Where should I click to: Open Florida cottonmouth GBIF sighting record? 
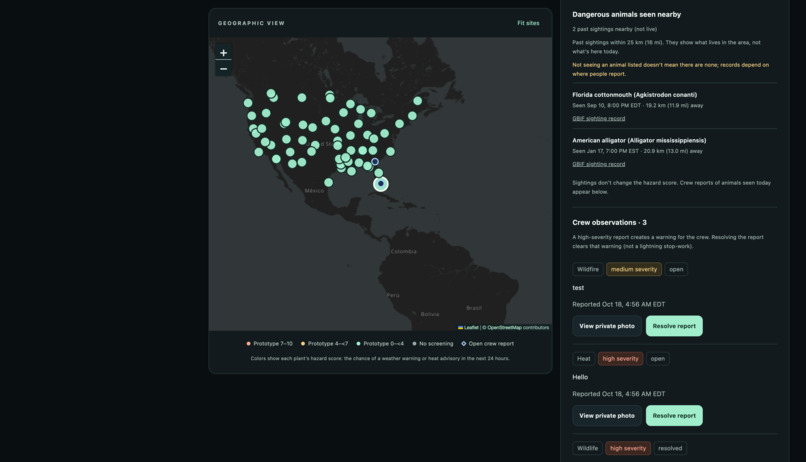click(x=598, y=118)
